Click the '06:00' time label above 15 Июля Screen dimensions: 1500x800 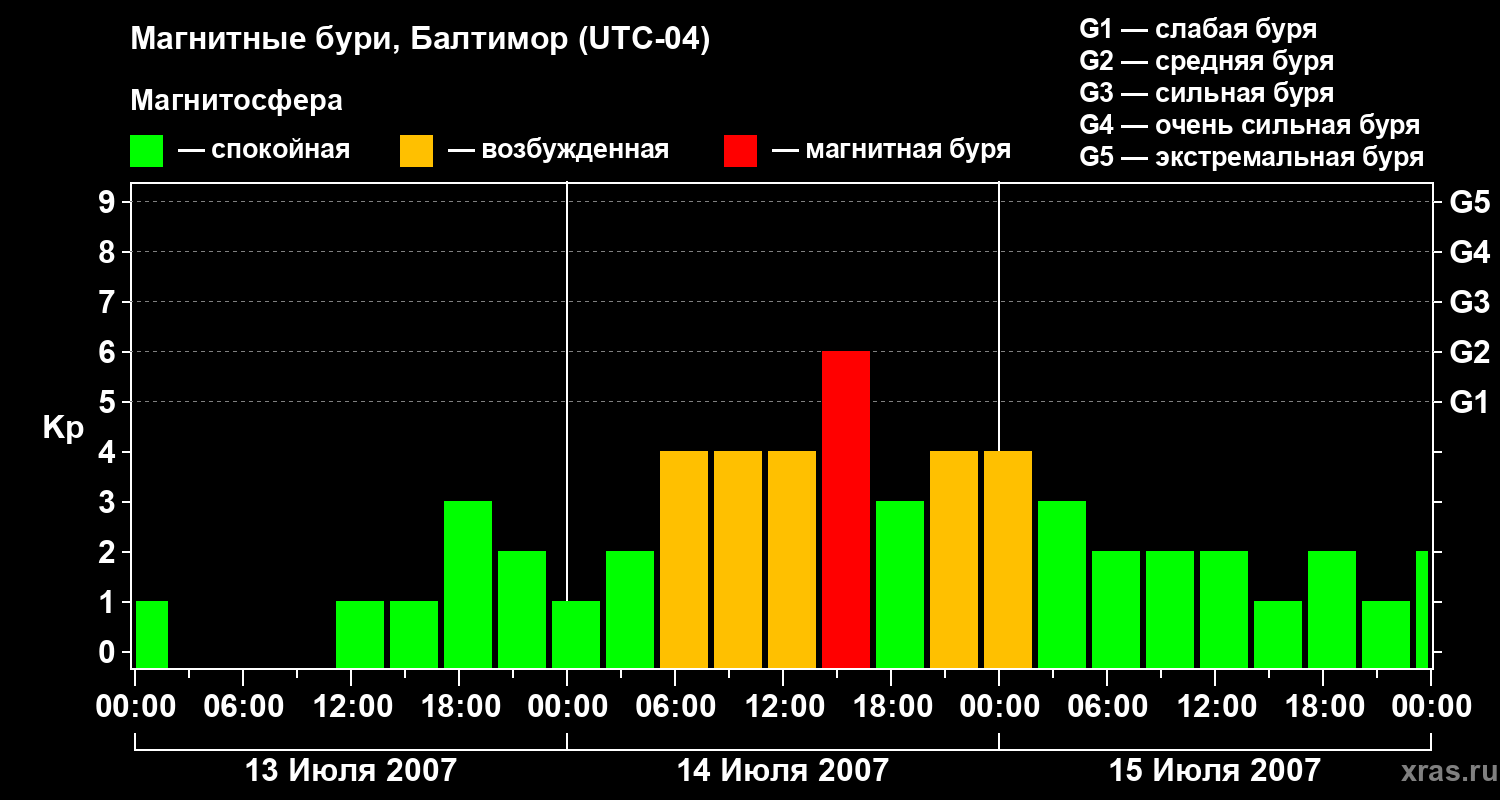click(1107, 707)
